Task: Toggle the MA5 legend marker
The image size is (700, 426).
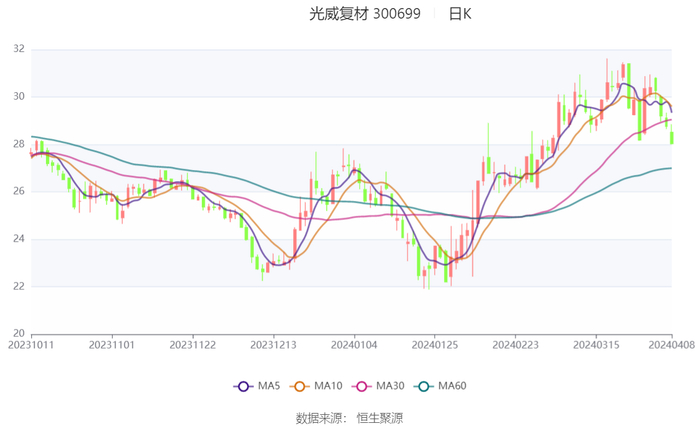Action: 243,386
